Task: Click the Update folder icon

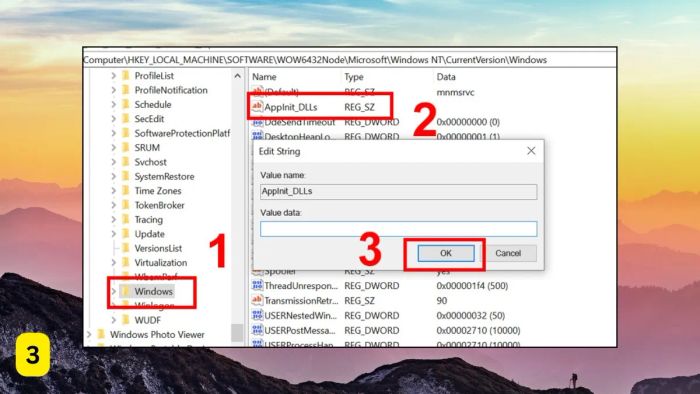Action: click(126, 233)
